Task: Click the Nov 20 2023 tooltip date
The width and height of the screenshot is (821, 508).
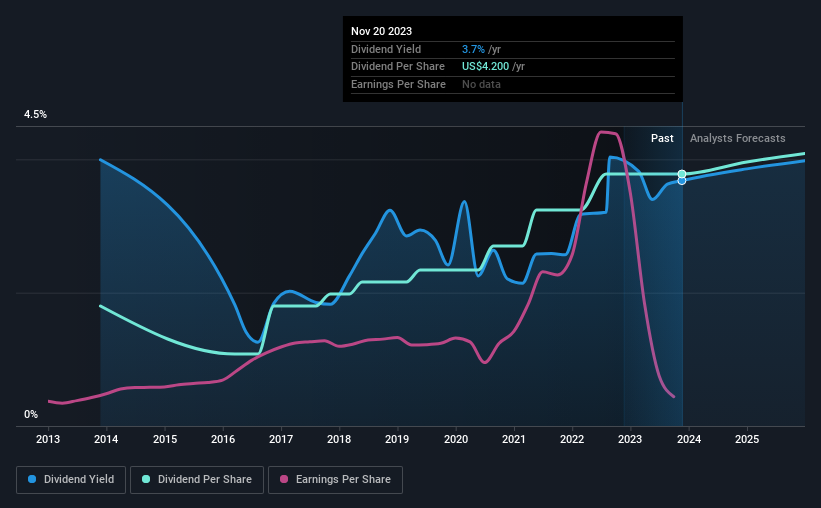Action: click(x=381, y=31)
